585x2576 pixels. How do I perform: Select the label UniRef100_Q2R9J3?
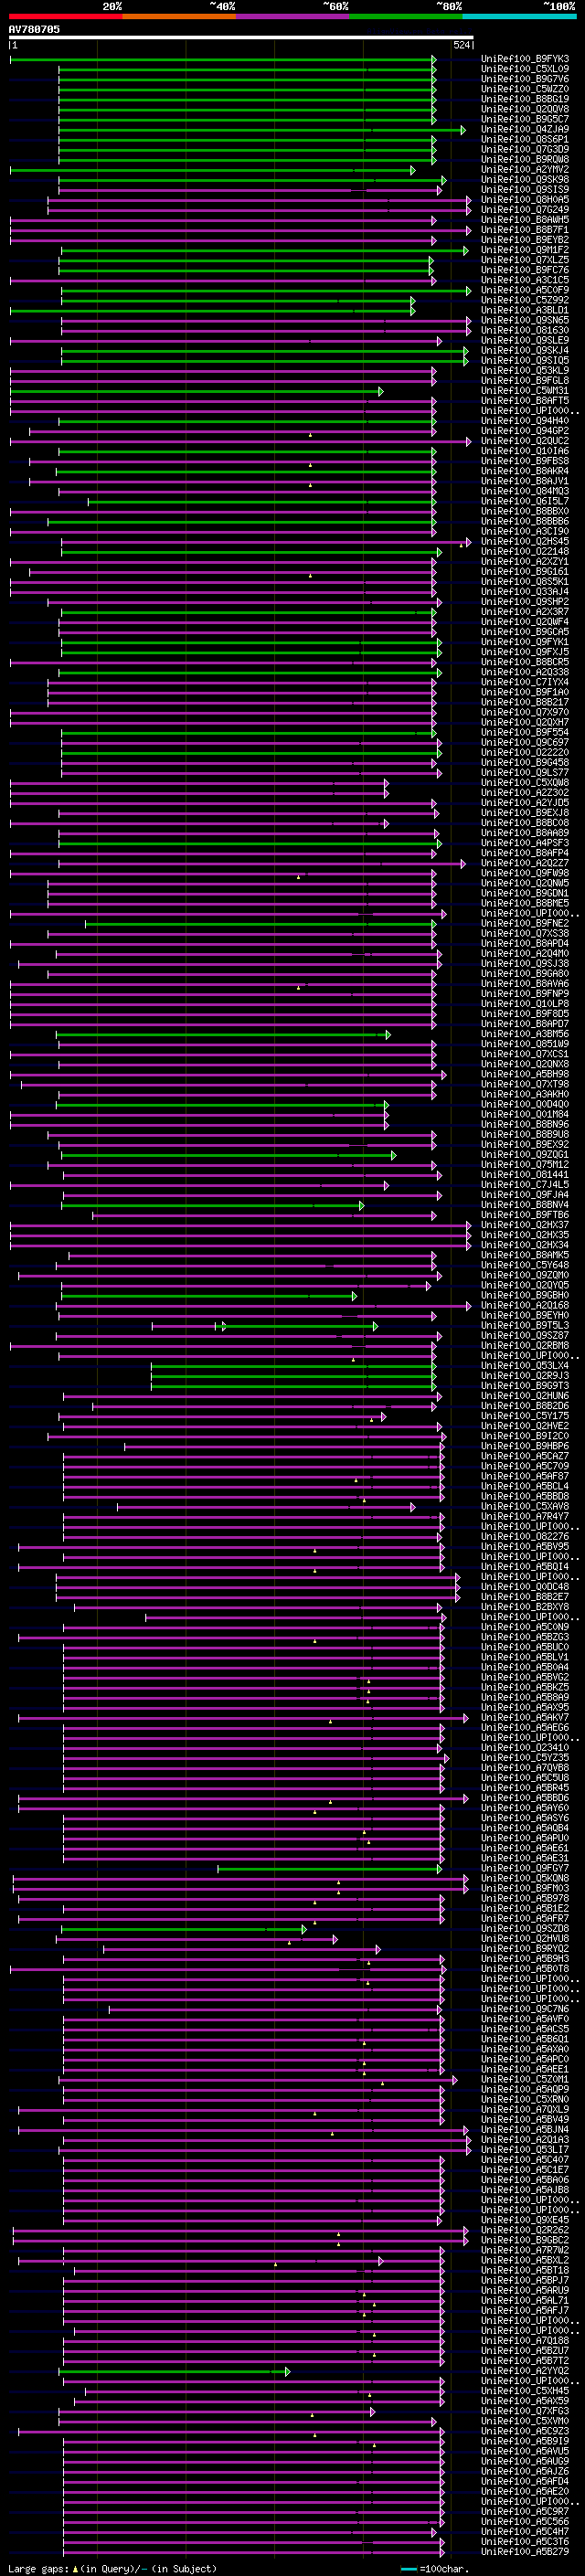[x=525, y=1376]
